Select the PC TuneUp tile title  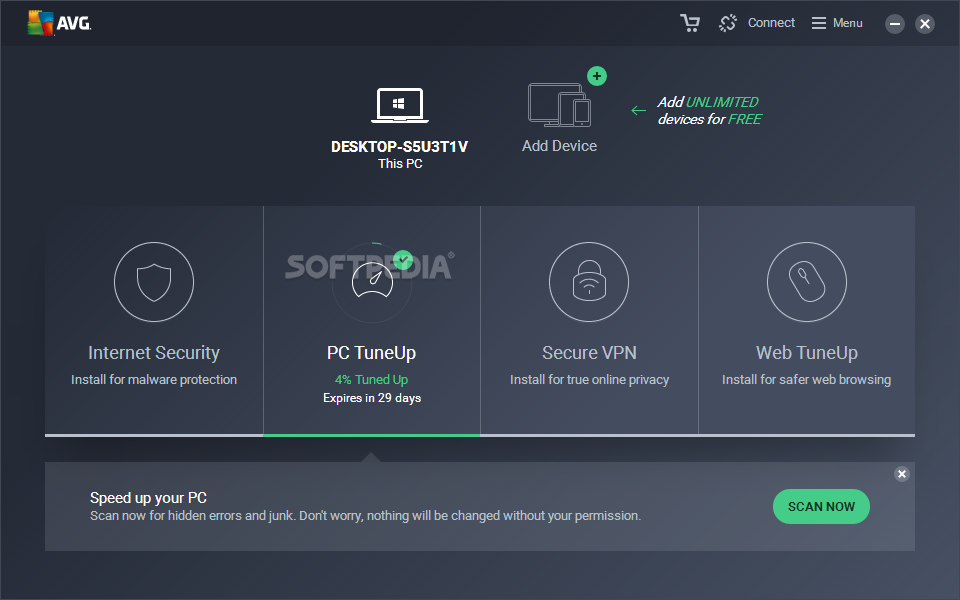click(x=372, y=353)
